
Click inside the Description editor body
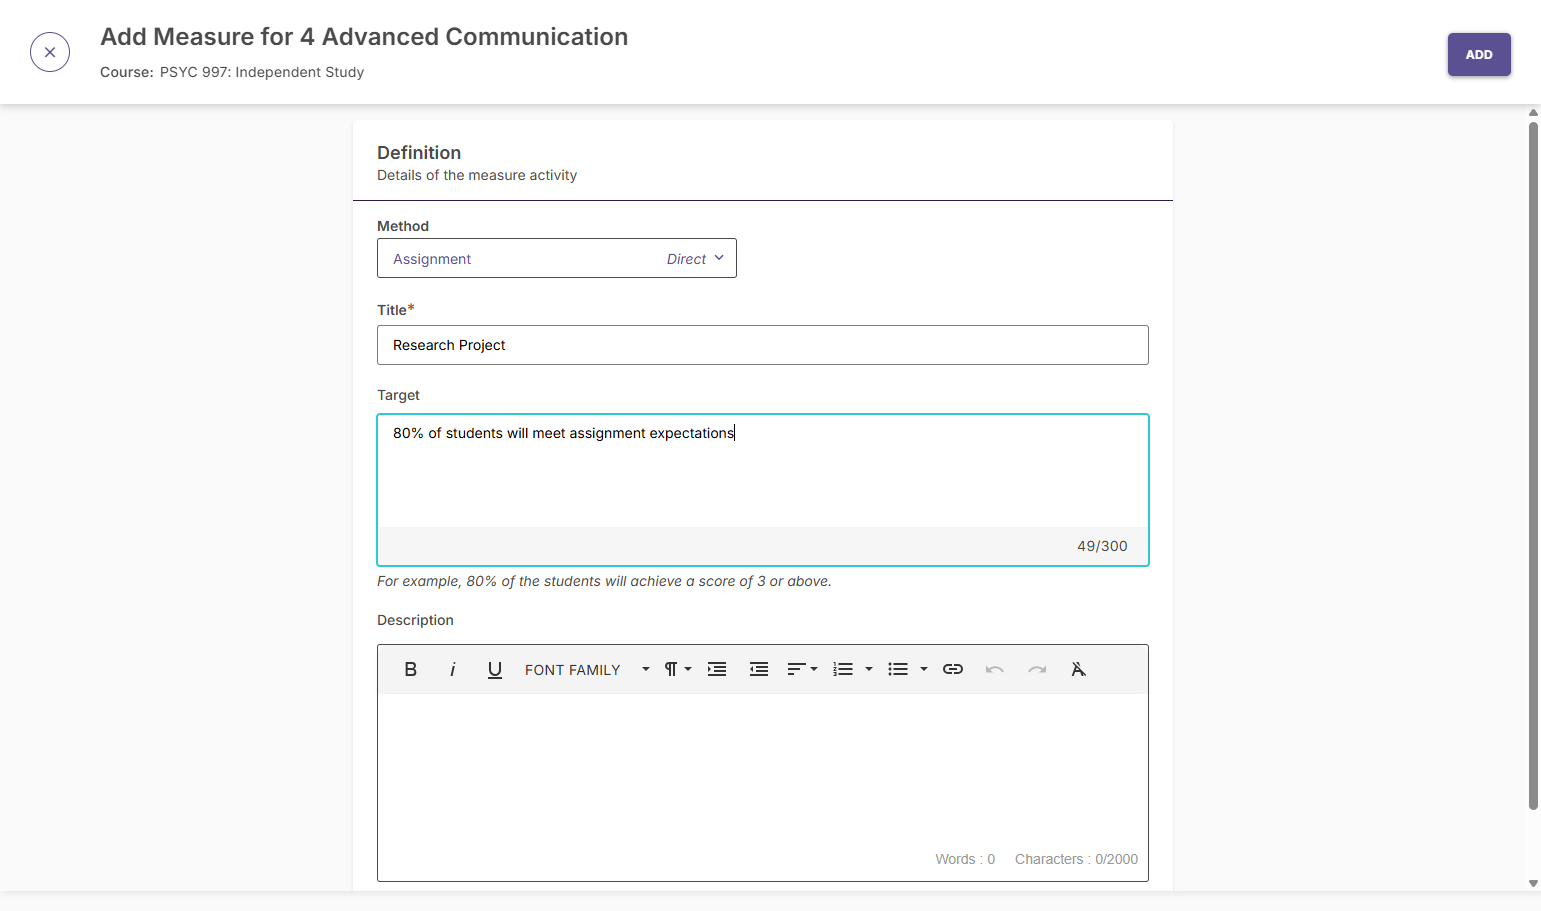[x=763, y=770]
